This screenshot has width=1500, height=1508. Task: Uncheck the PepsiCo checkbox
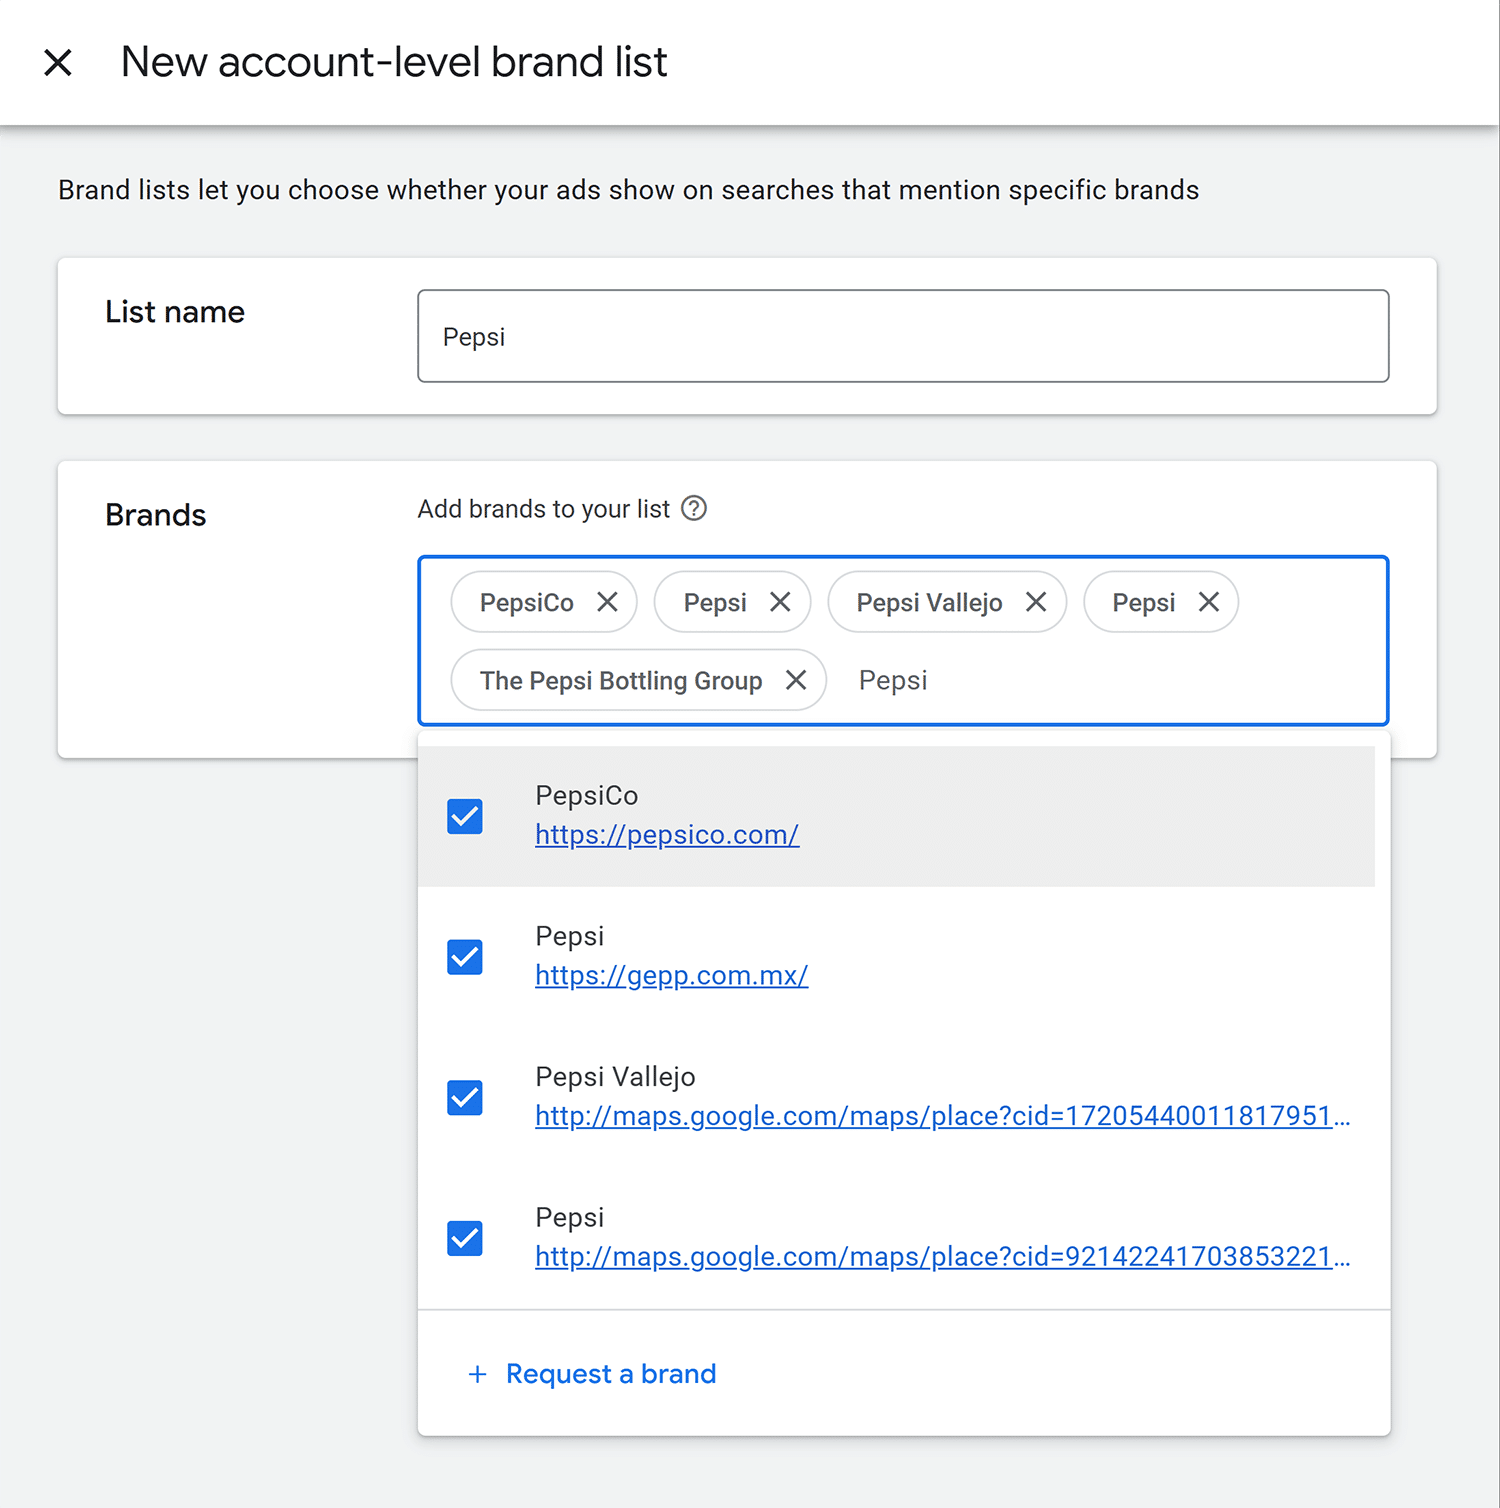tap(465, 816)
